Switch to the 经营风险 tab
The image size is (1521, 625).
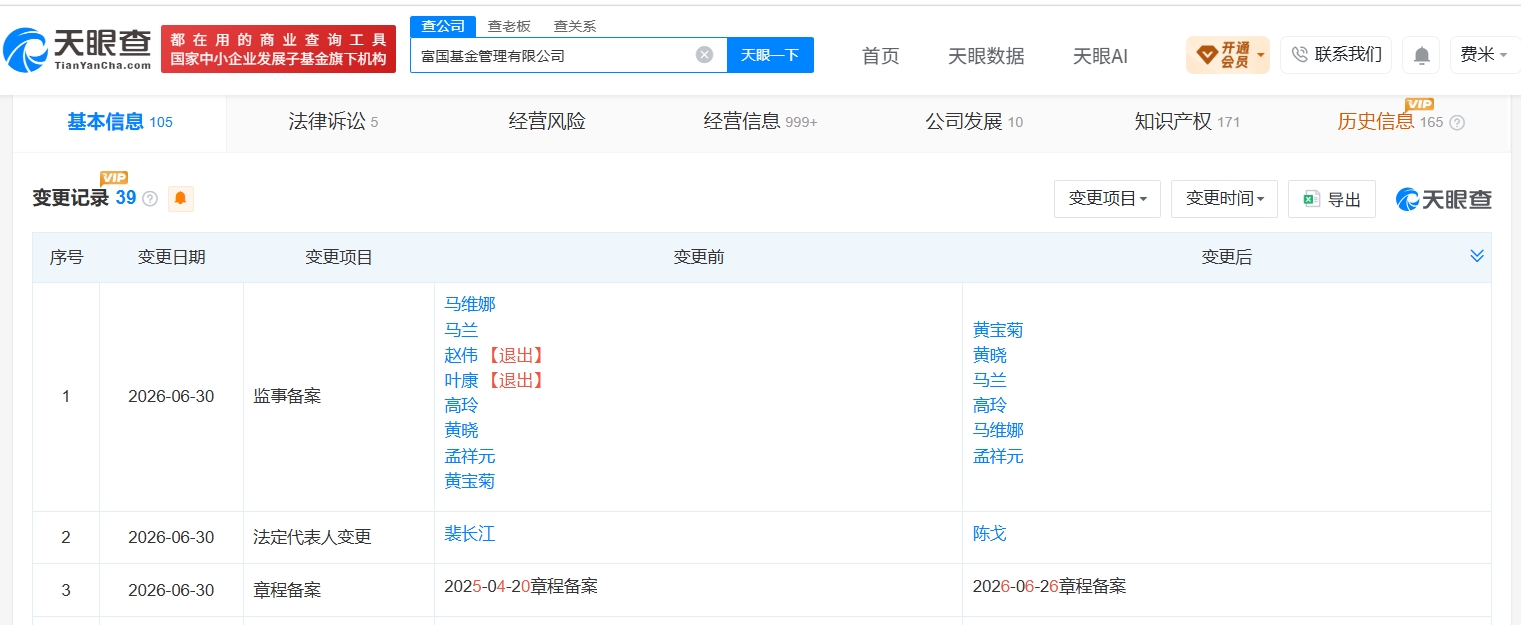(547, 122)
